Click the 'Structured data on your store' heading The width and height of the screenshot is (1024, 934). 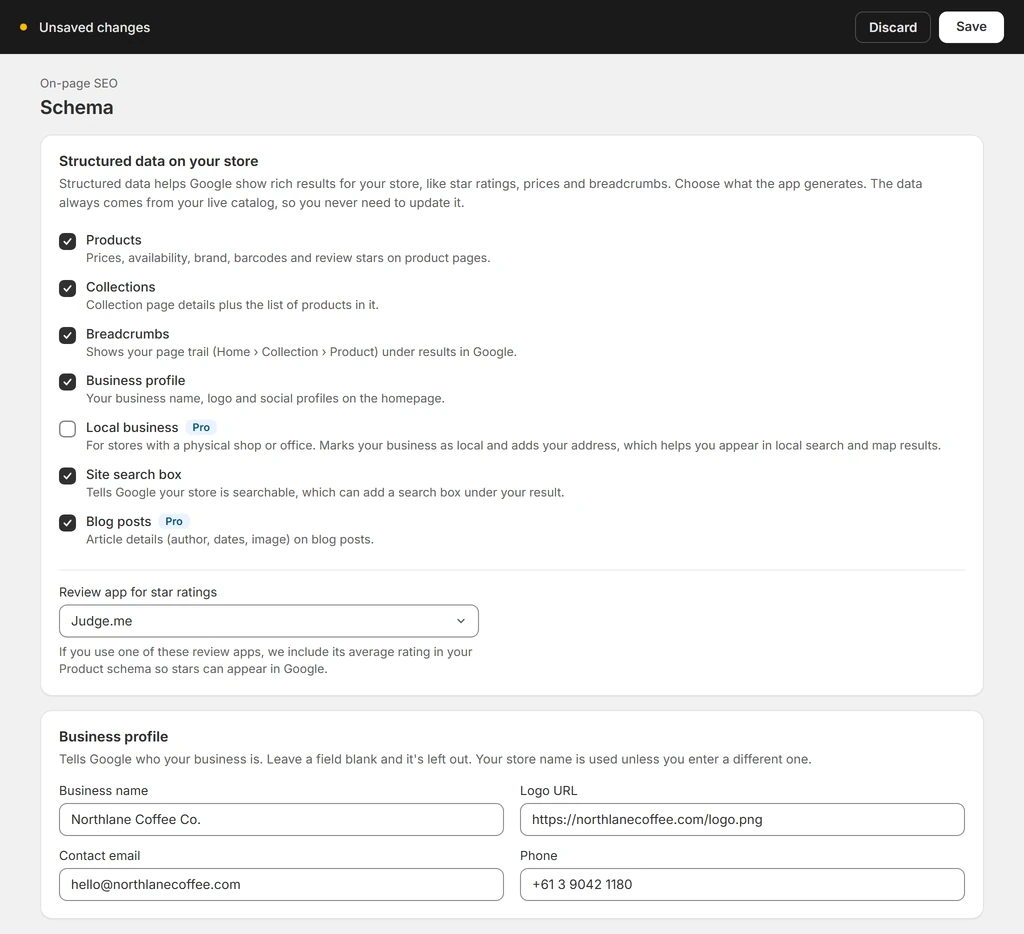point(159,161)
